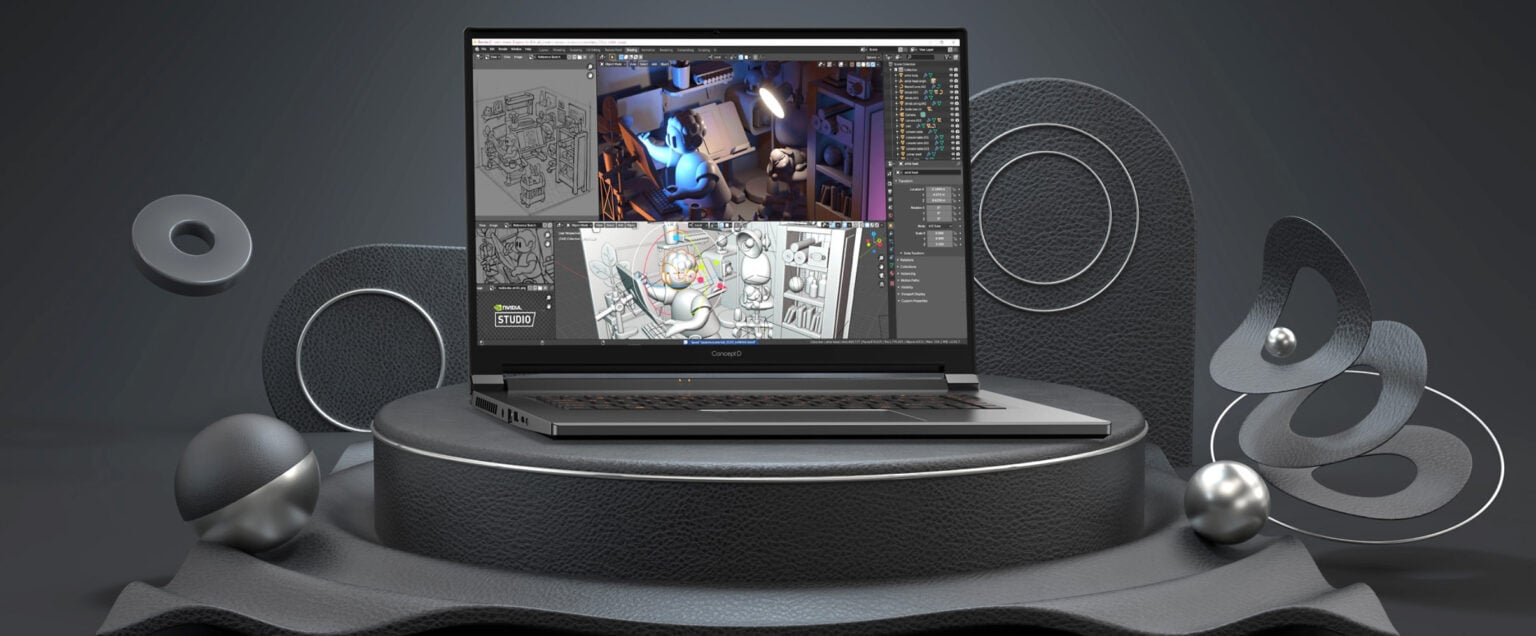Disable render visibility camera toggle in Outliner
This screenshot has height=636, width=1536.
pyautogui.click(x=956, y=73)
